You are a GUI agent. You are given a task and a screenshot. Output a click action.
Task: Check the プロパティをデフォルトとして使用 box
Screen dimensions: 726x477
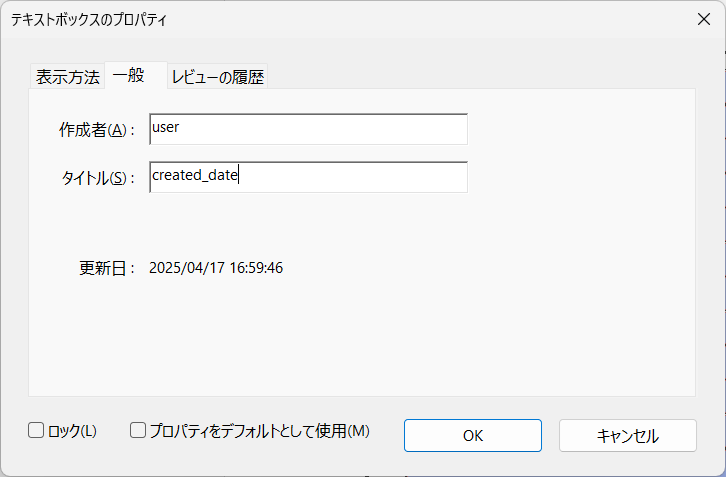139,431
